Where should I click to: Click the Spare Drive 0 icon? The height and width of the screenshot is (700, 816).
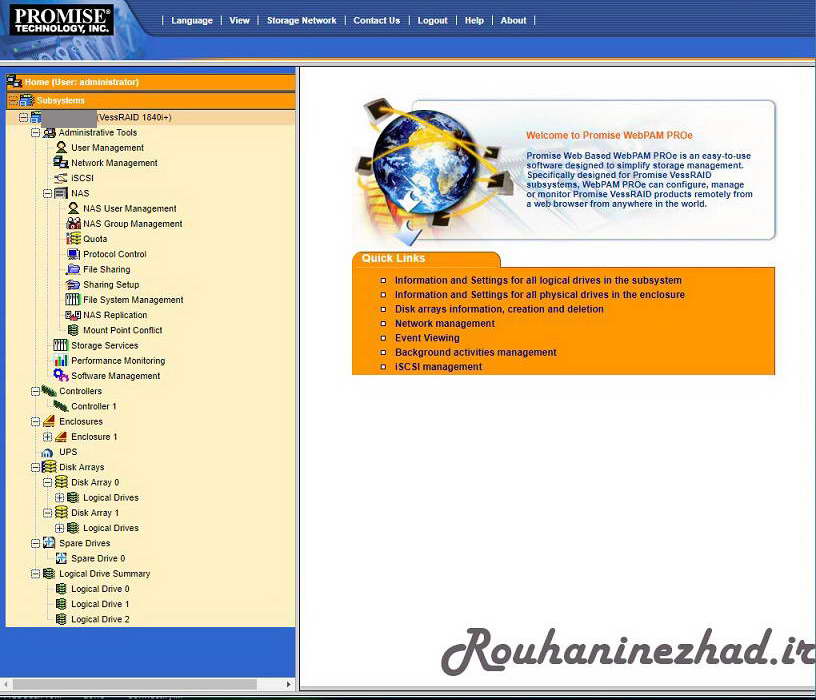61,558
